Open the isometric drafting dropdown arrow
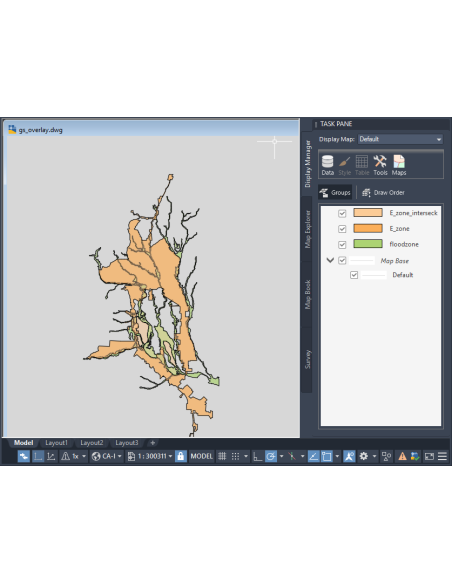The width and height of the screenshot is (452, 584). pyautogui.click(x=302, y=456)
